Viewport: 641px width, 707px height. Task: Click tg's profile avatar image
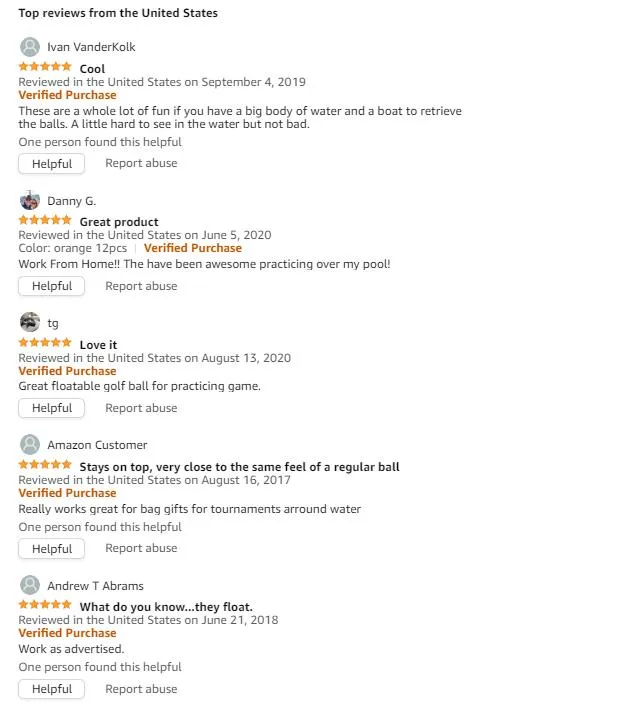tap(30, 322)
